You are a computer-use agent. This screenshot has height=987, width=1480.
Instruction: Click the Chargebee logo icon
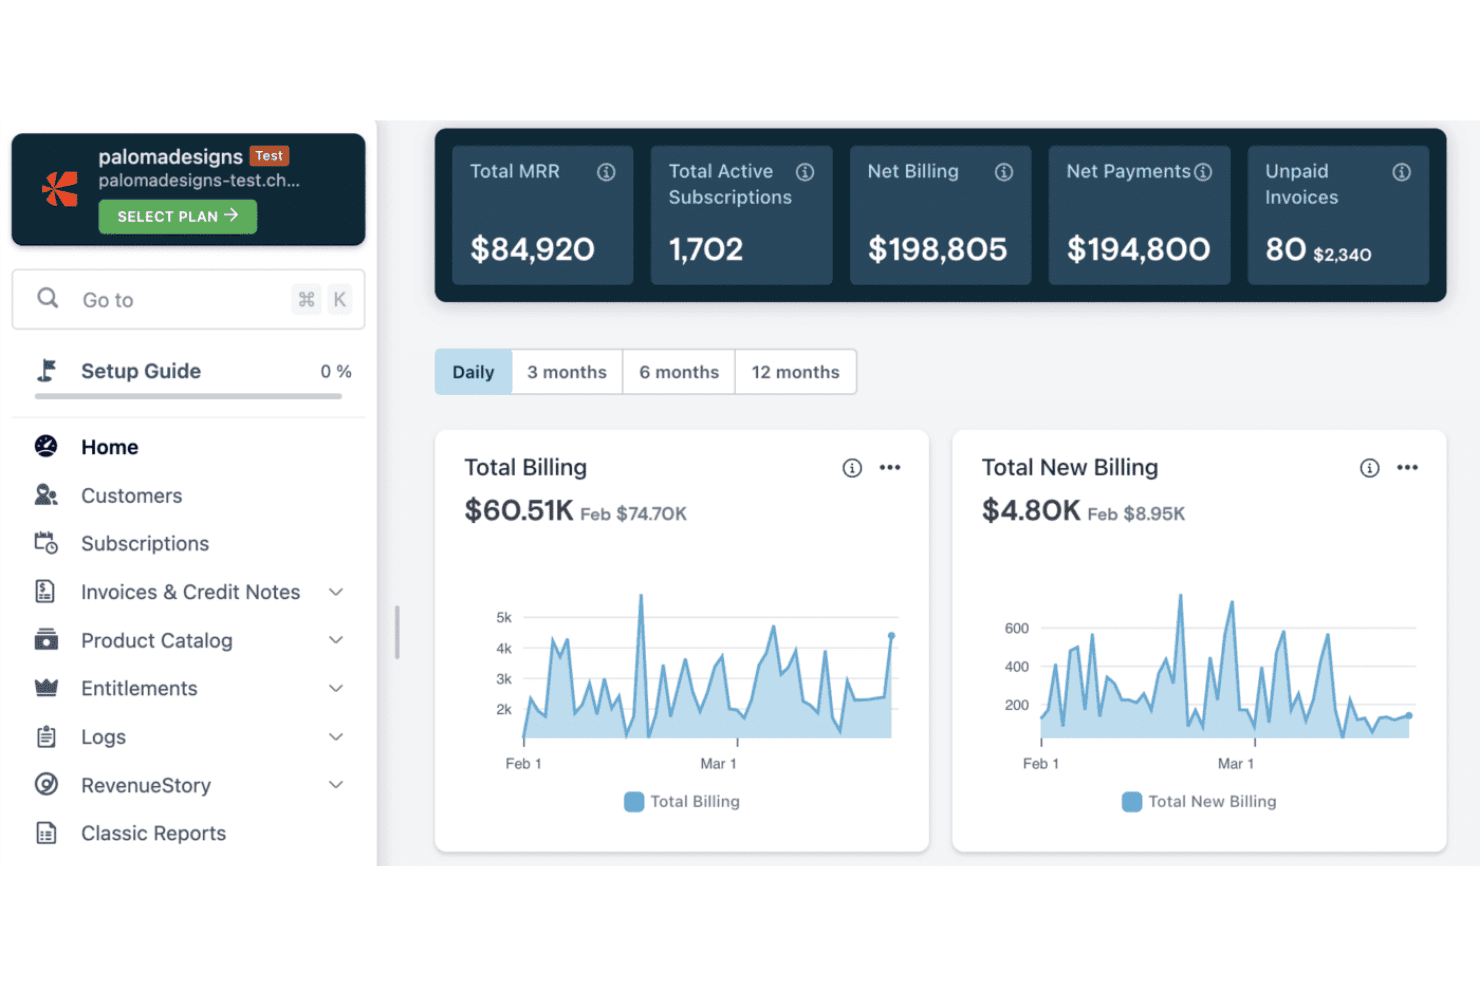click(60, 188)
